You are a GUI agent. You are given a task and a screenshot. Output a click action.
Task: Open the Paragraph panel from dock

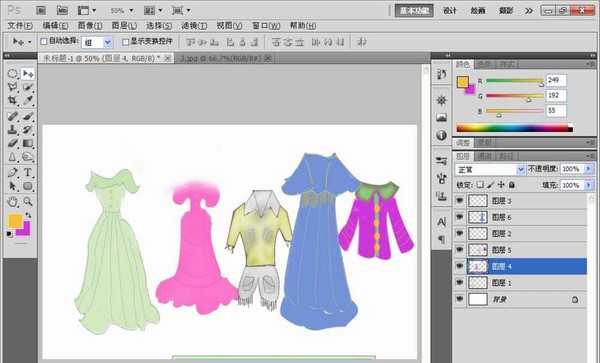tap(442, 239)
